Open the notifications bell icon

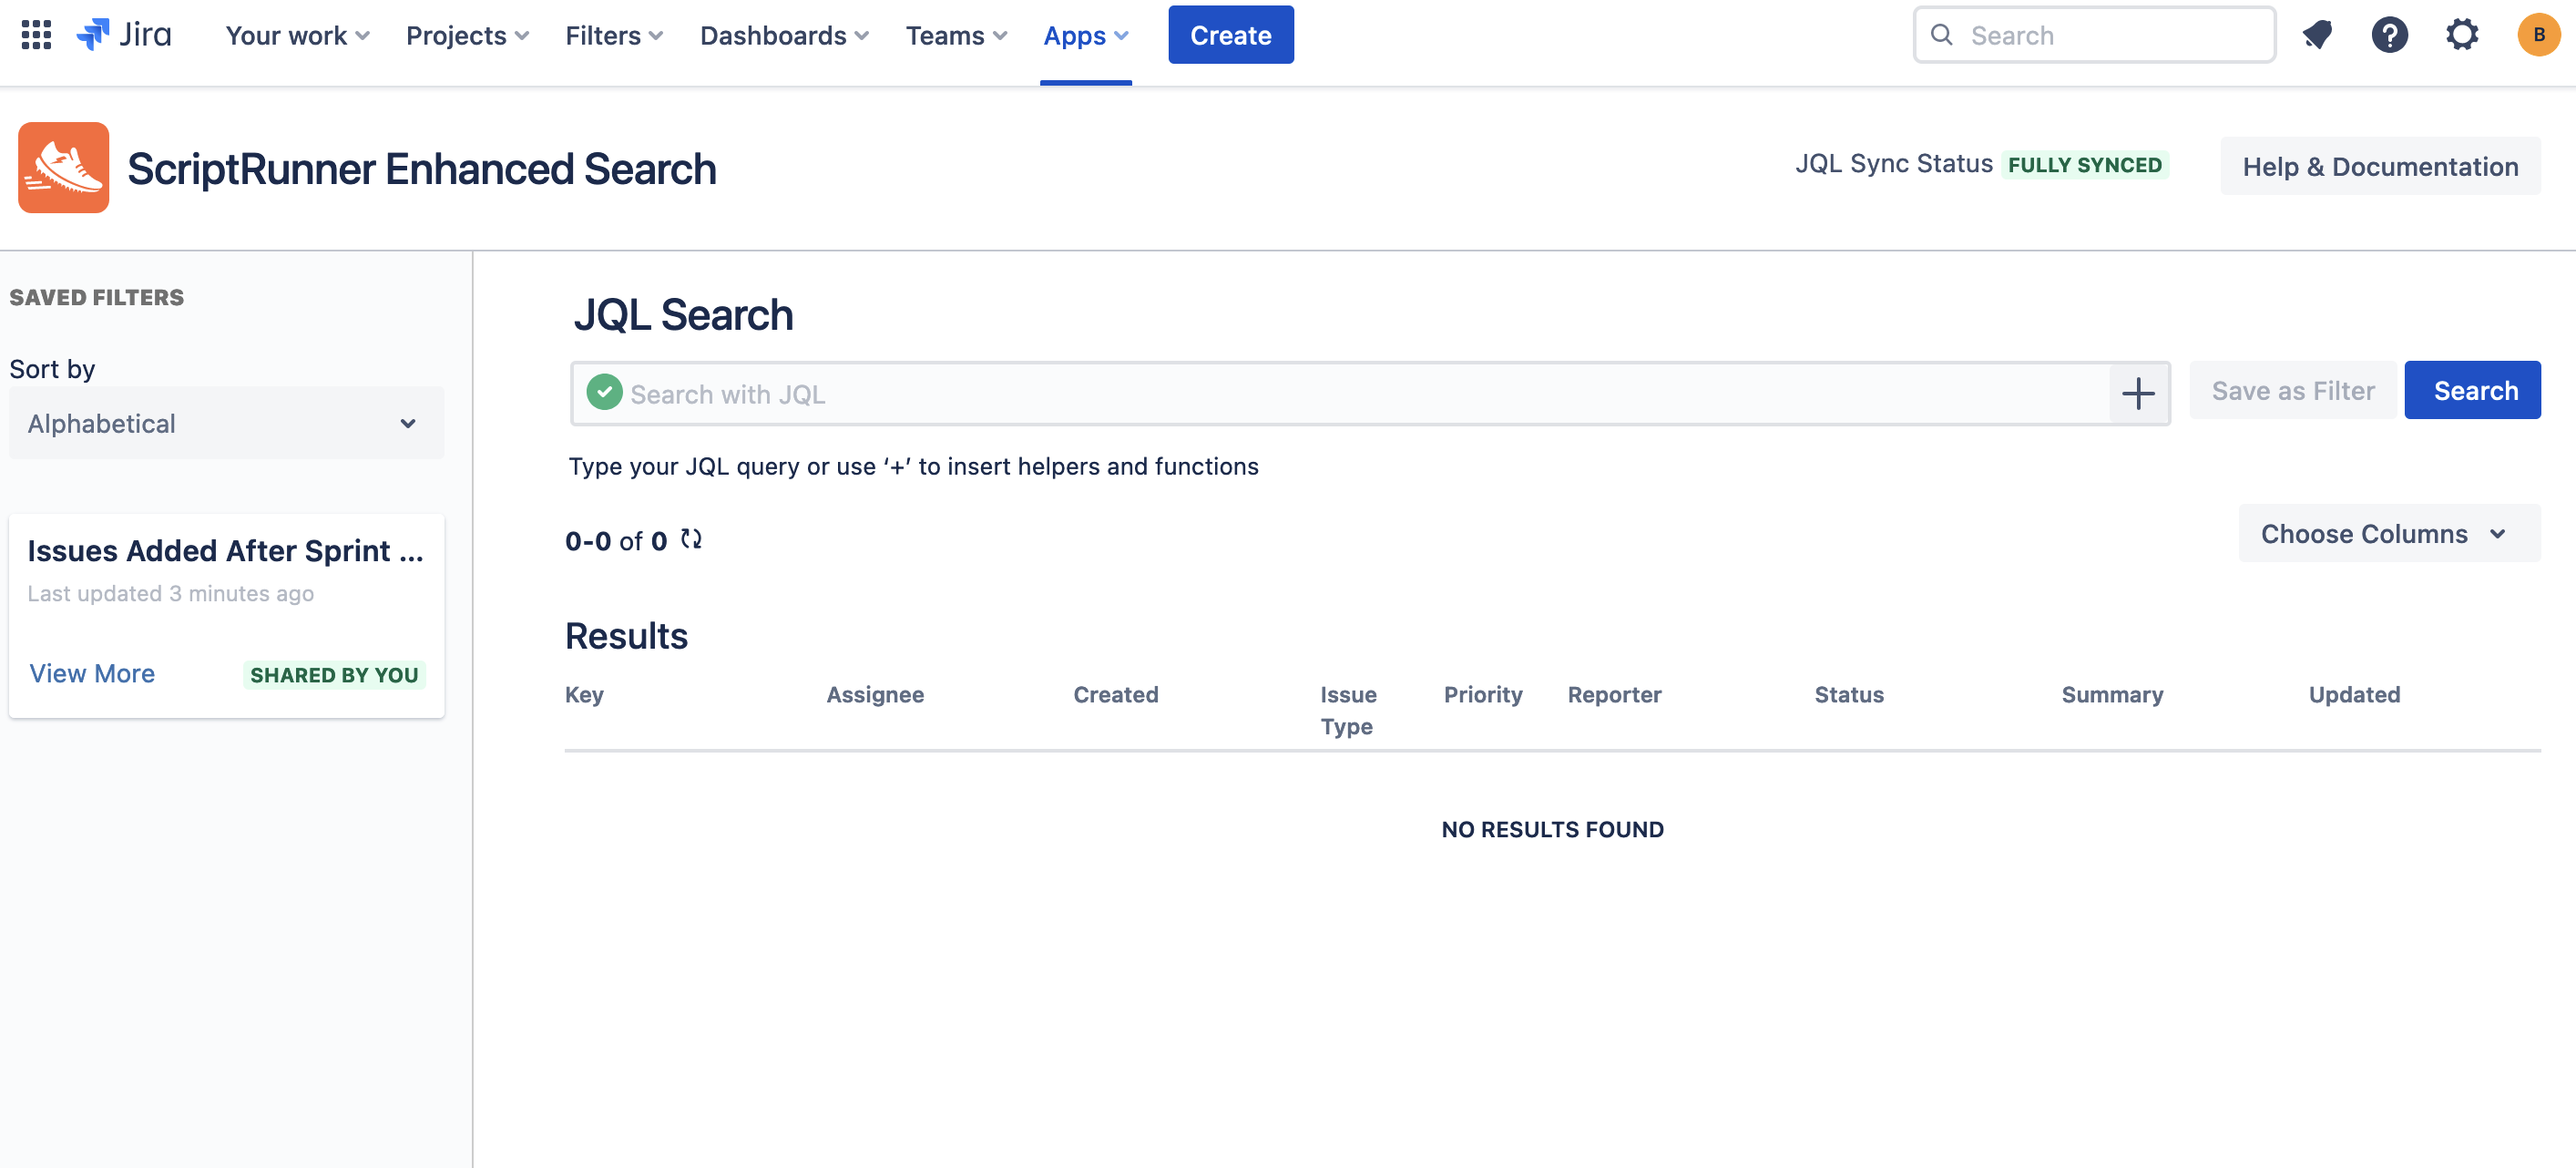(x=2317, y=35)
